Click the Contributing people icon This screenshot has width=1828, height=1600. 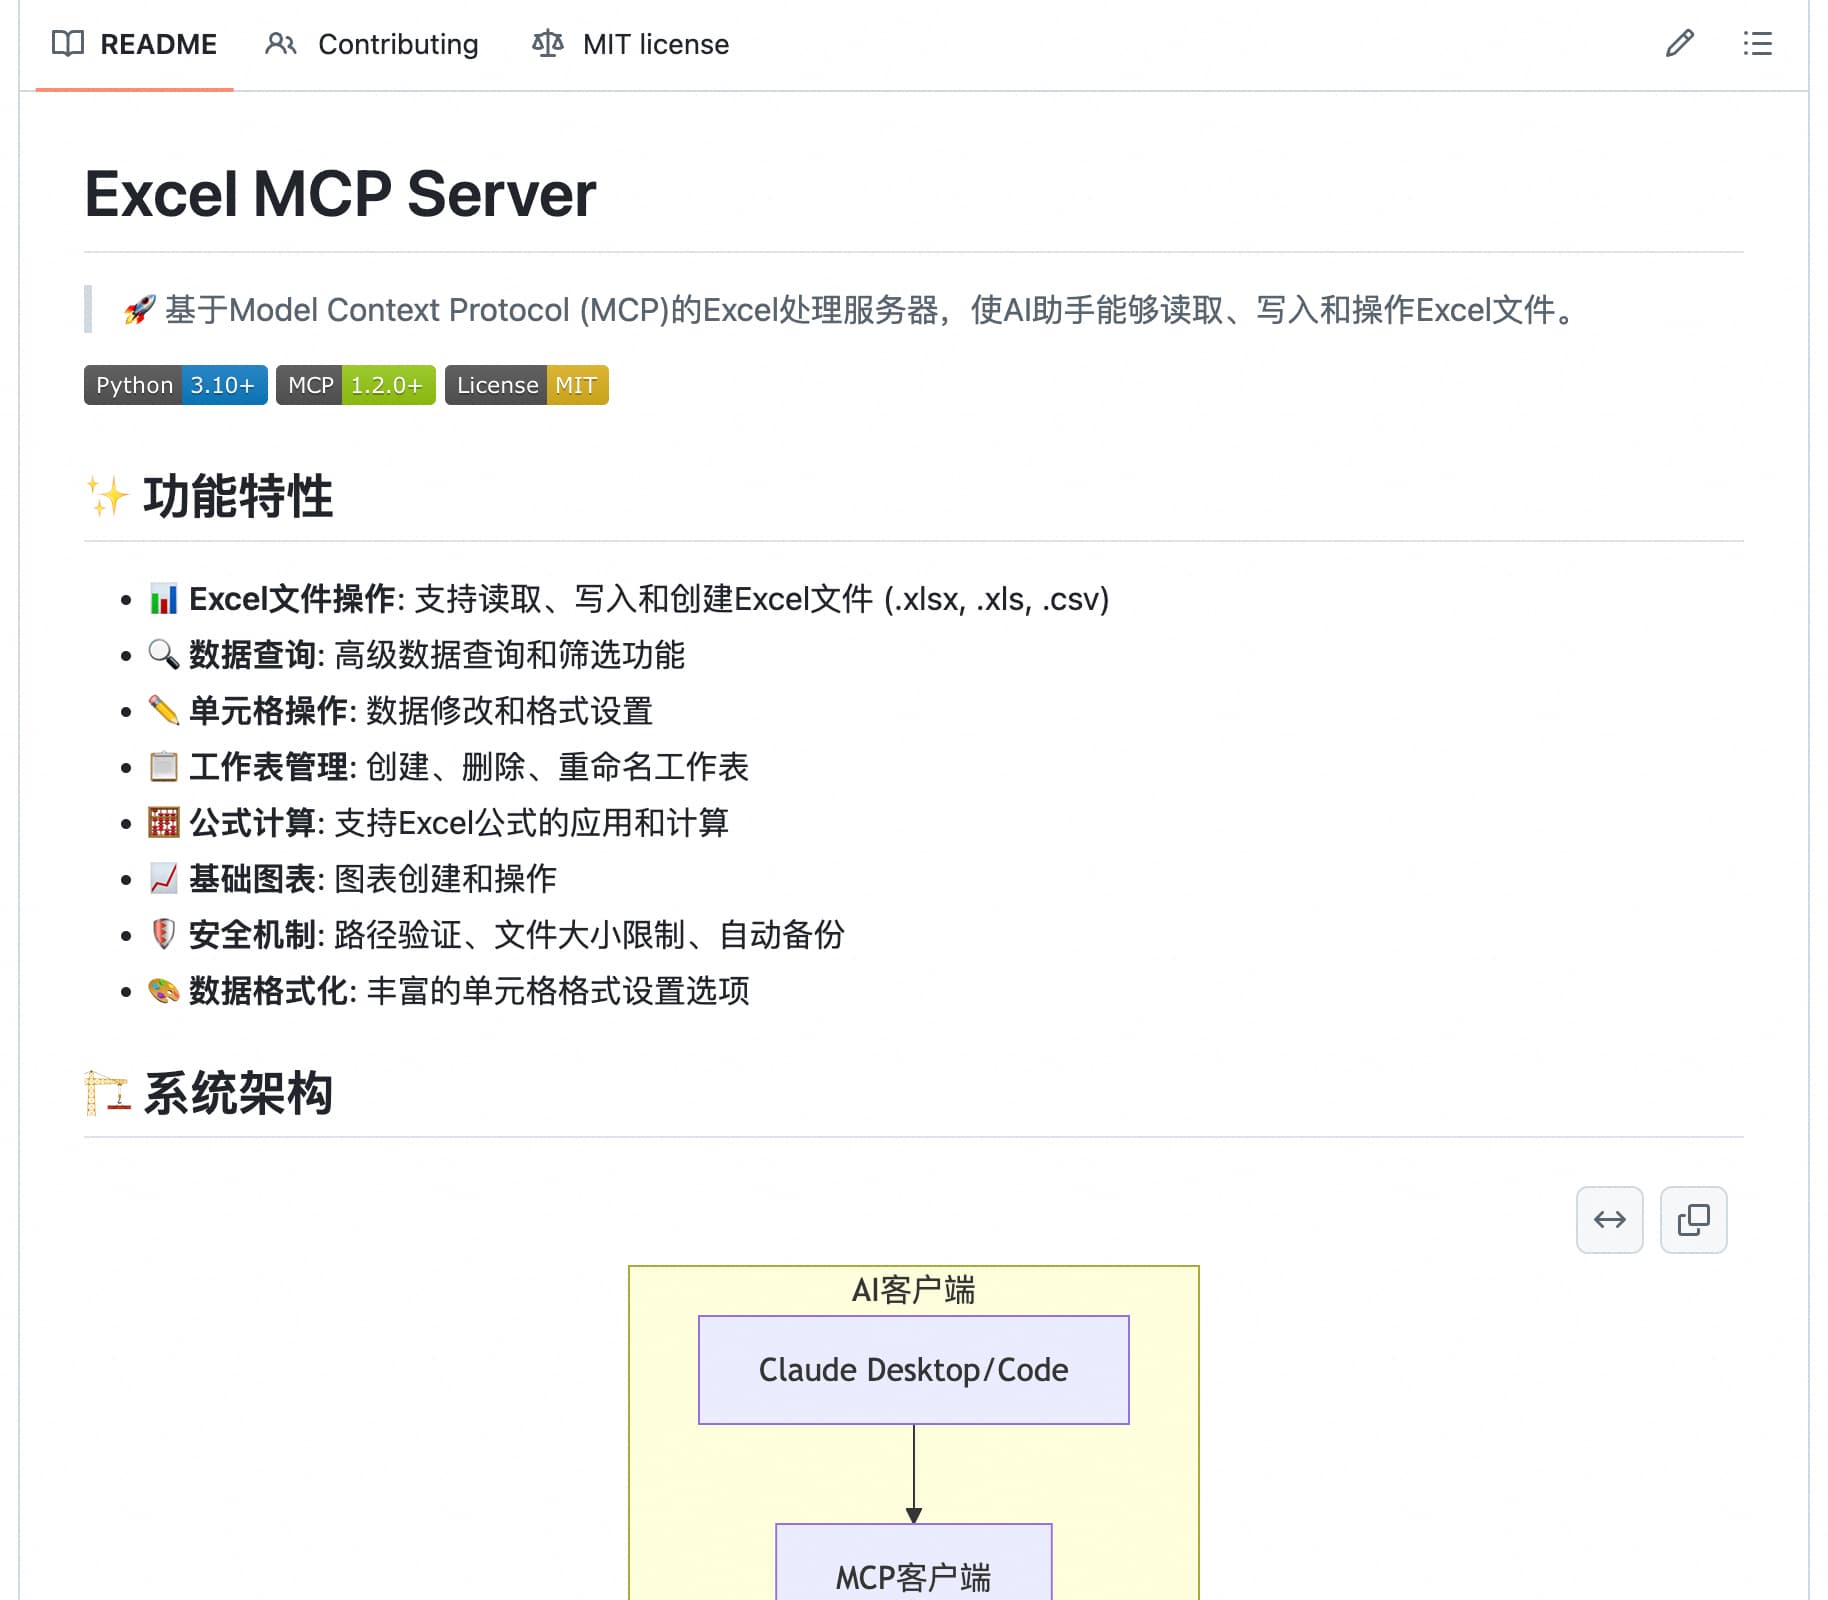coord(281,44)
